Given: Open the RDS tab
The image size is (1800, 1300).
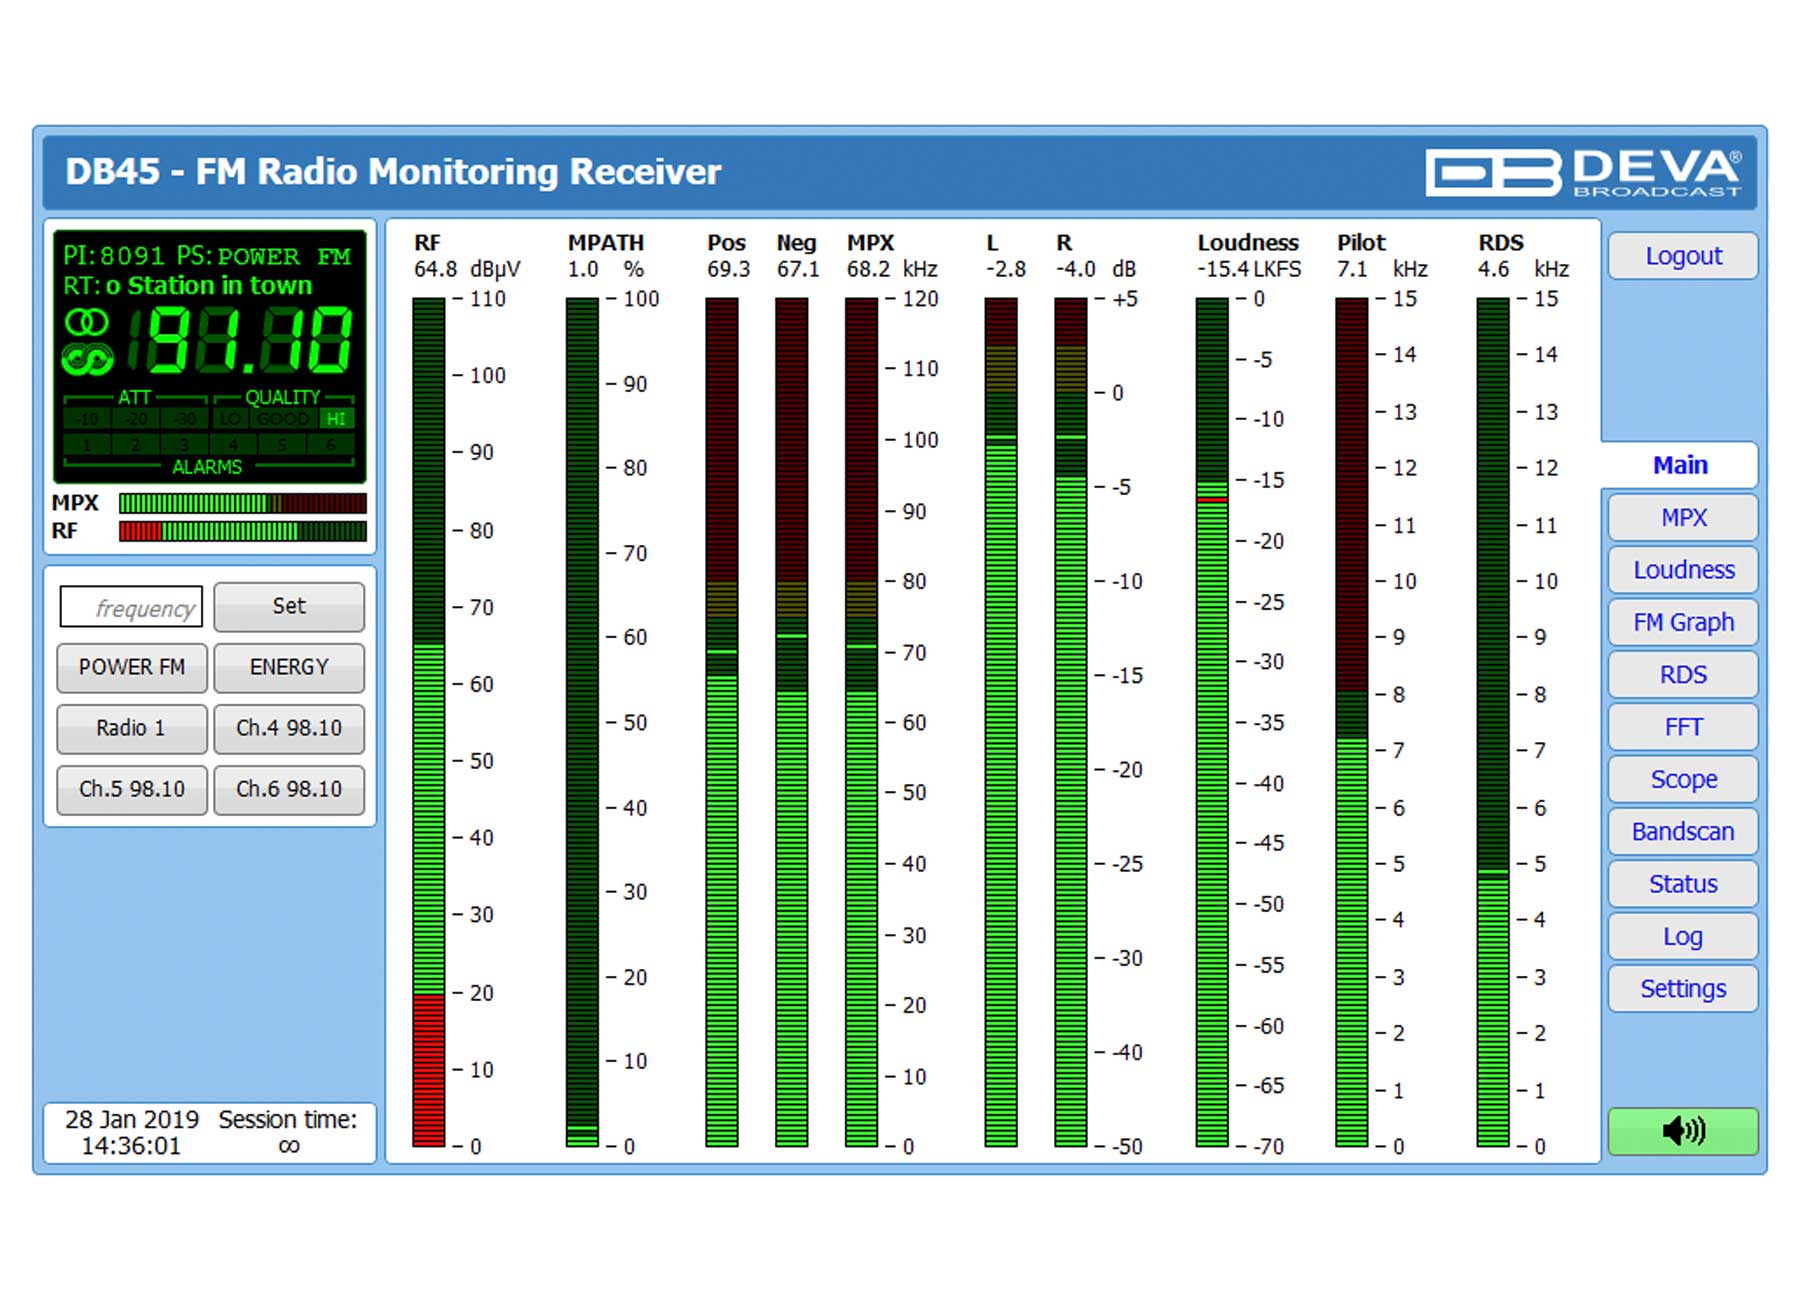Looking at the screenshot, I should pos(1683,675).
